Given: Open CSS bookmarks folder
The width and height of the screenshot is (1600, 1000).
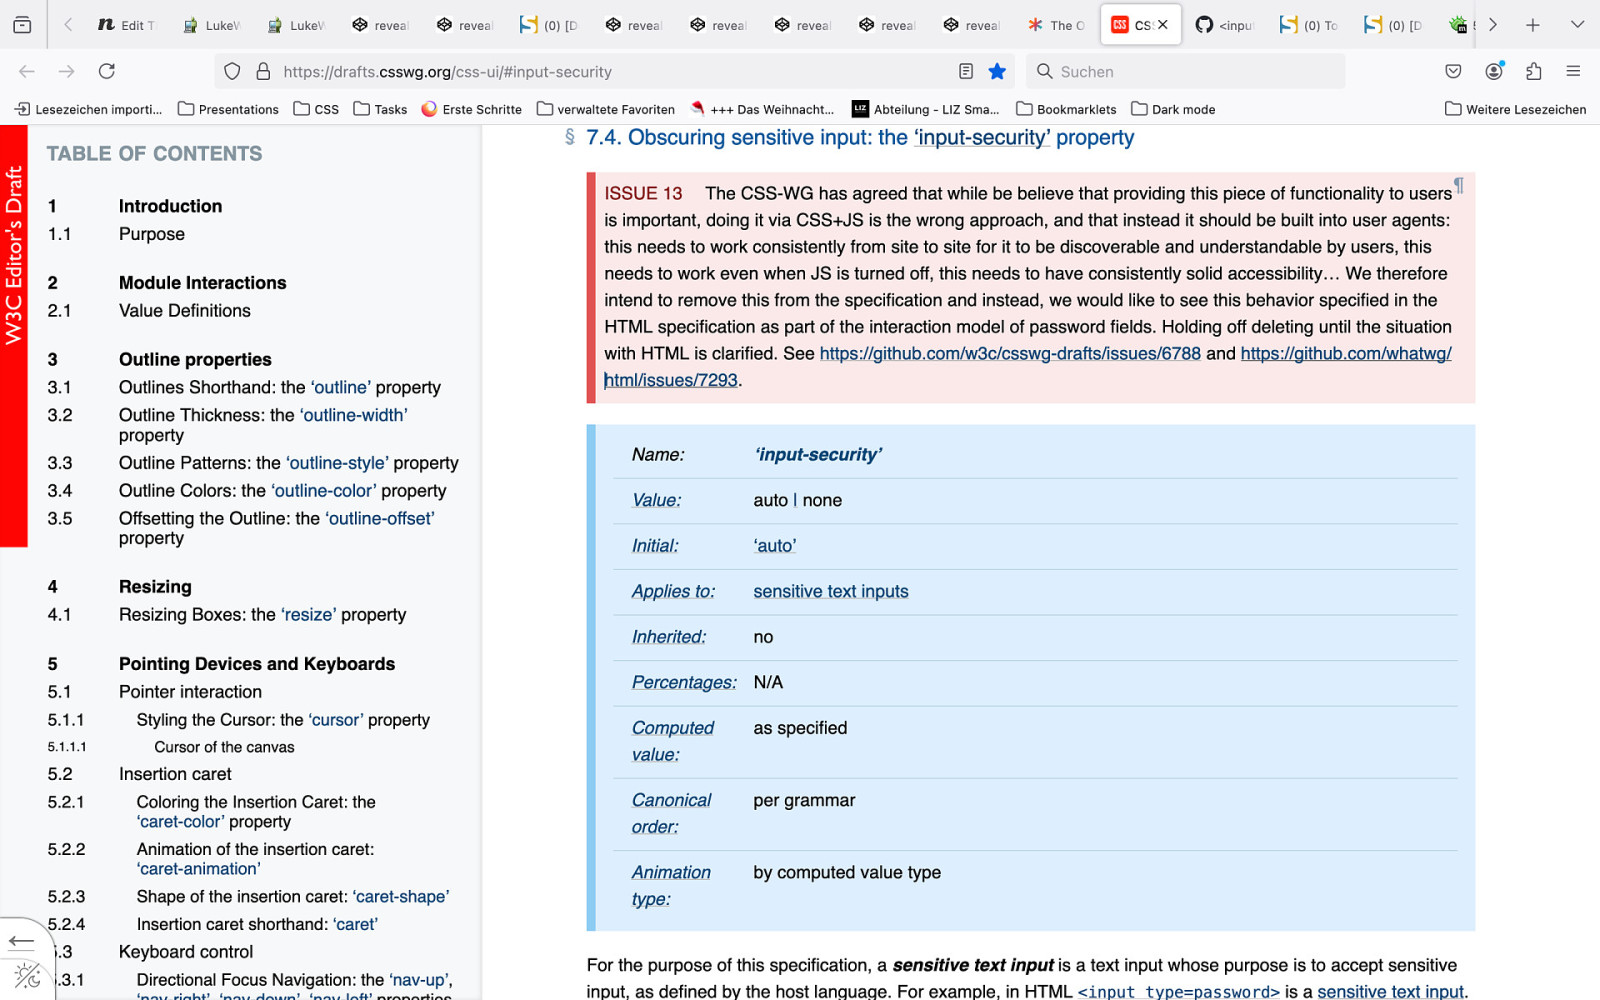Looking at the screenshot, I should (x=316, y=109).
